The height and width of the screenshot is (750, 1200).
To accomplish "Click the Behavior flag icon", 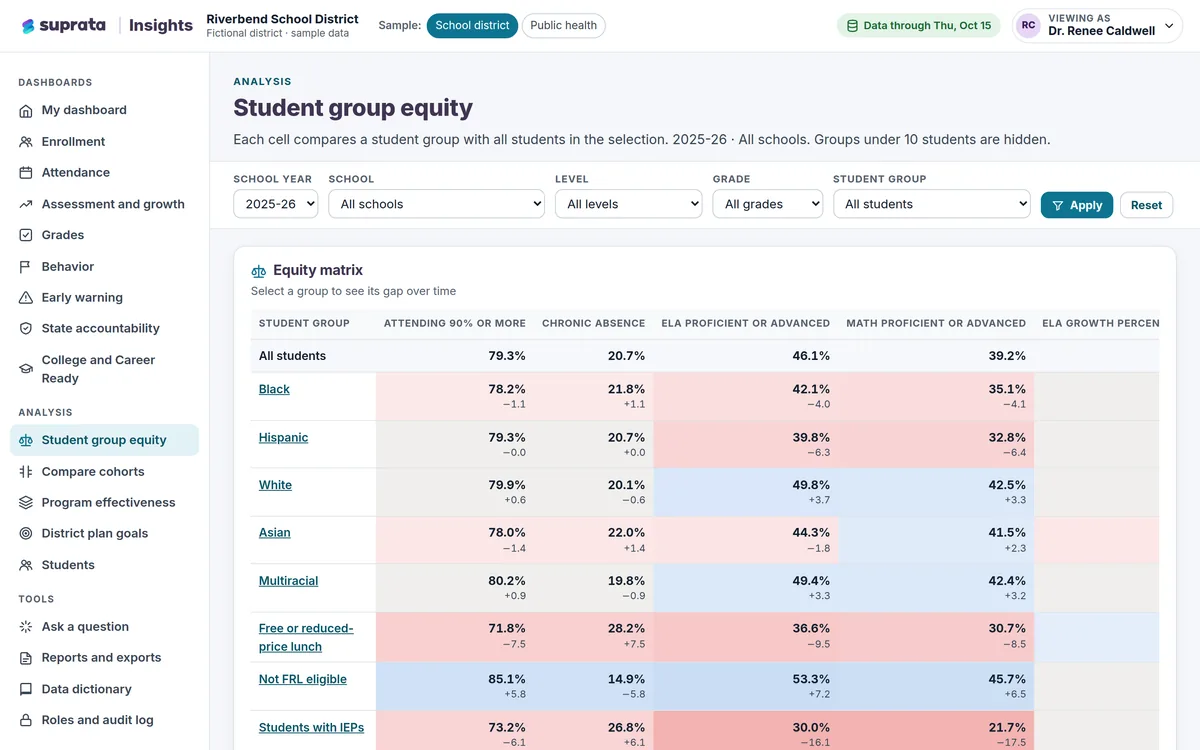I will pos(26,267).
